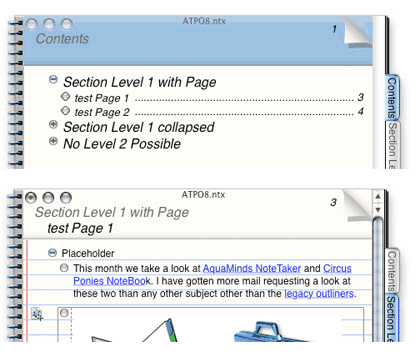Collapse the Placeholder outline item
The width and height of the screenshot is (420, 362).
[x=52, y=253]
